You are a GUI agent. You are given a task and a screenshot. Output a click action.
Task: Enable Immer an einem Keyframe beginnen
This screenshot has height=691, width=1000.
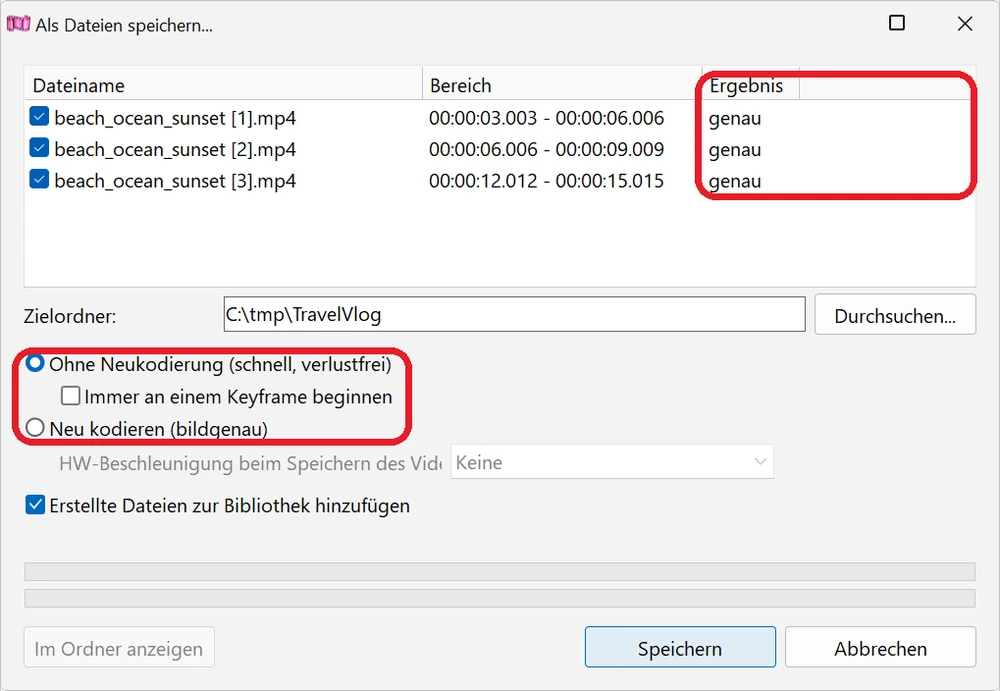70,396
